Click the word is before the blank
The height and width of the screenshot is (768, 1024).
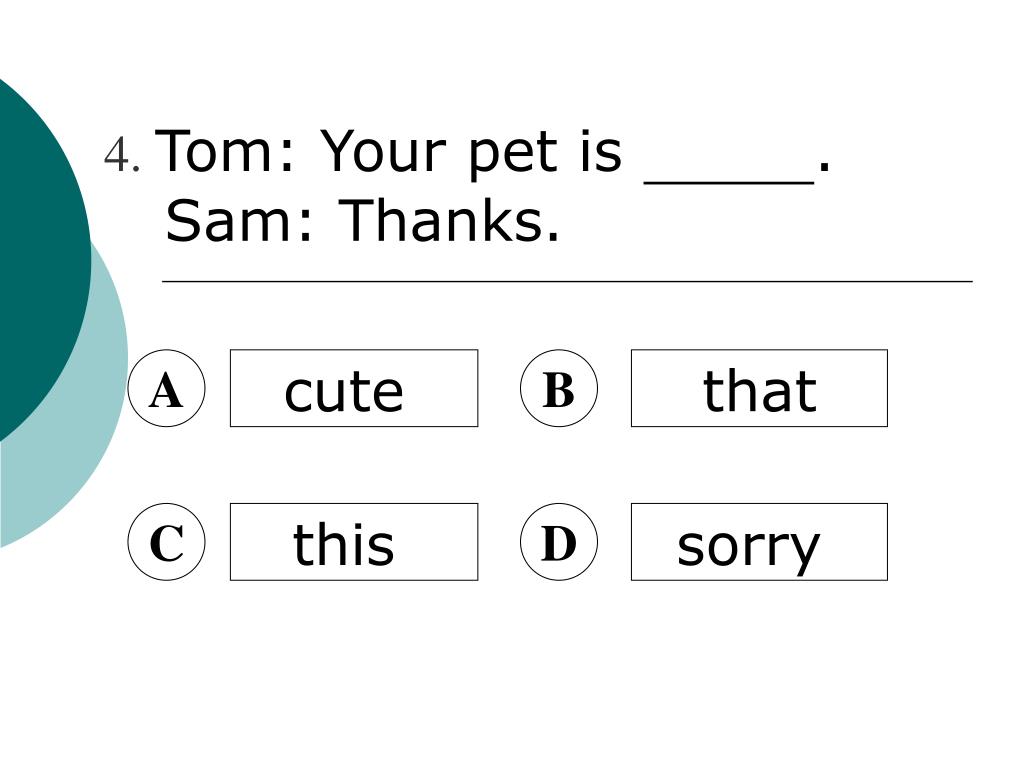pyautogui.click(x=601, y=152)
